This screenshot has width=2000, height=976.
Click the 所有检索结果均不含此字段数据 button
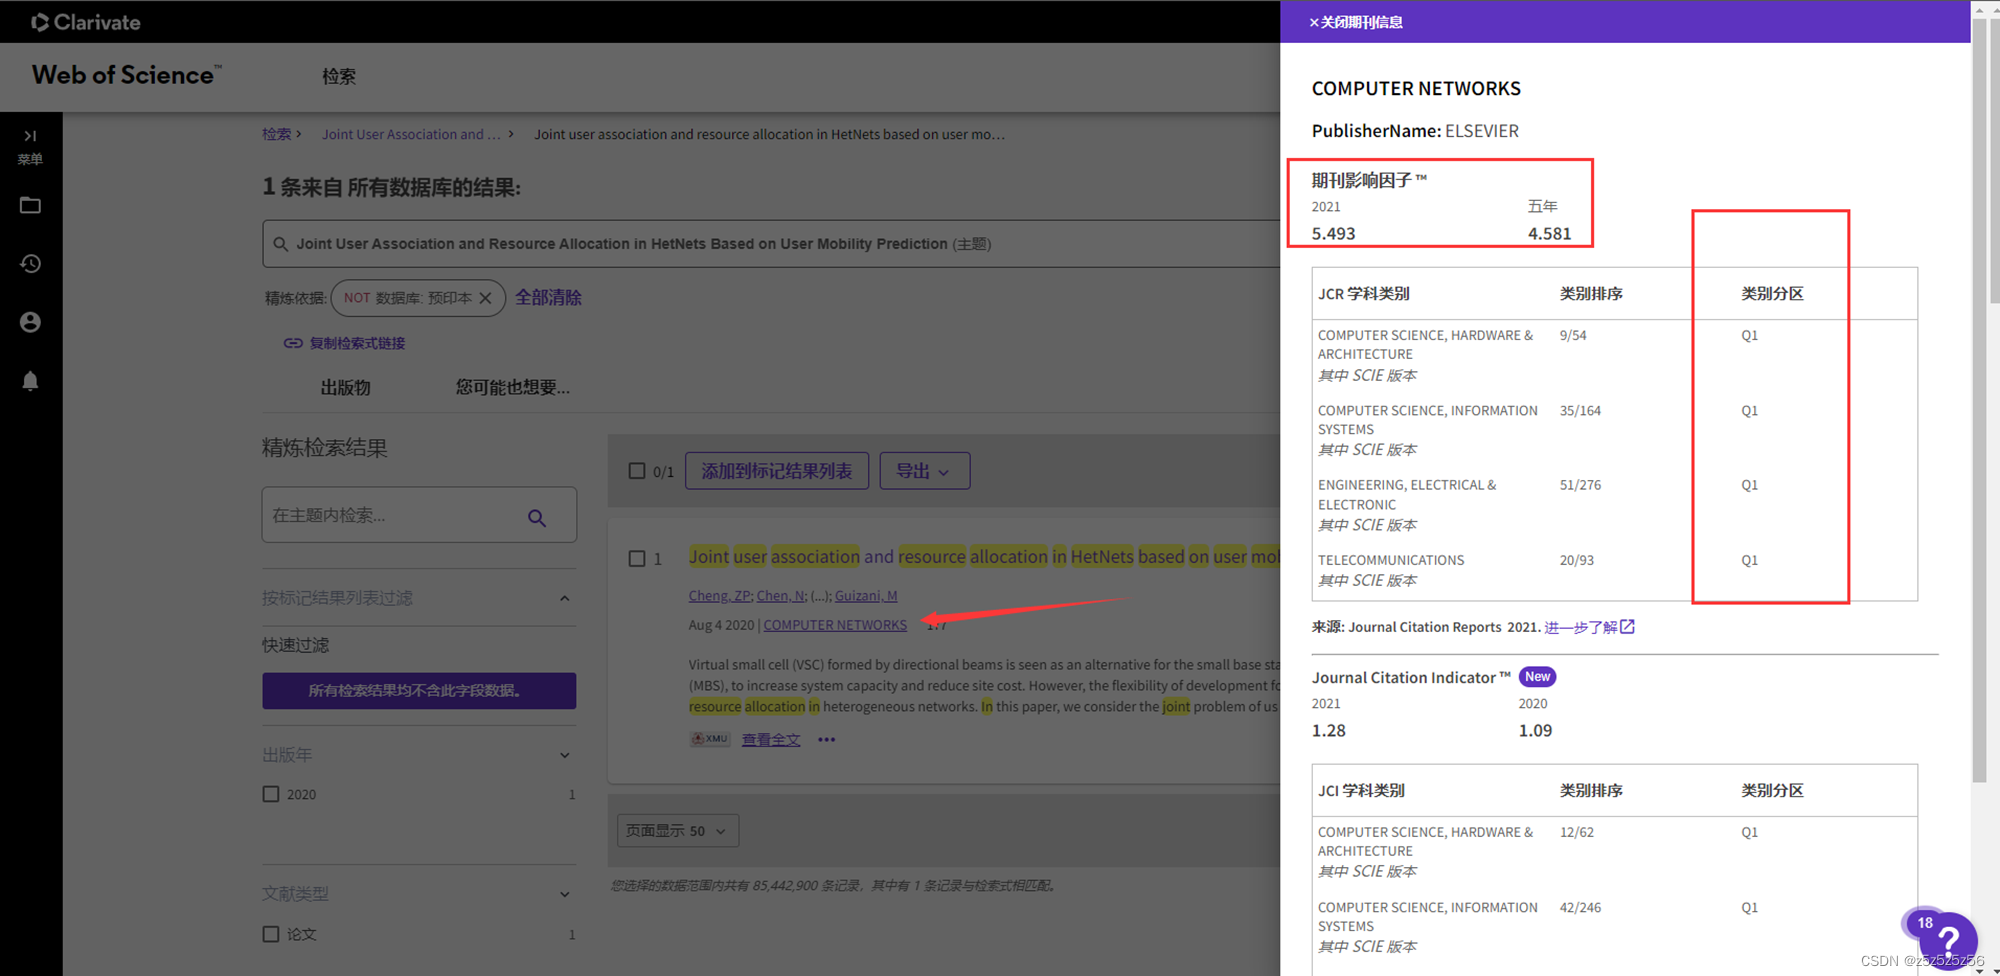[419, 691]
